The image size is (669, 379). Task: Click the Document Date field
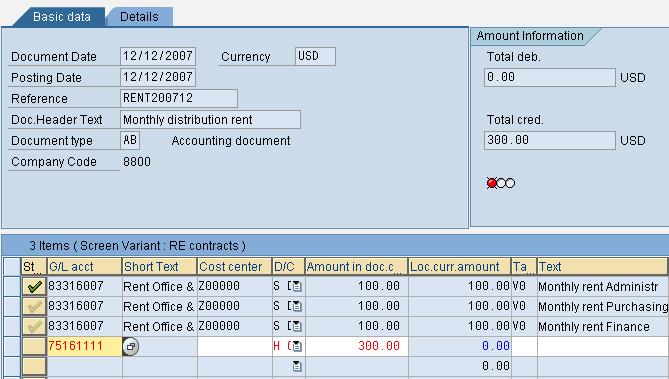click(158, 56)
